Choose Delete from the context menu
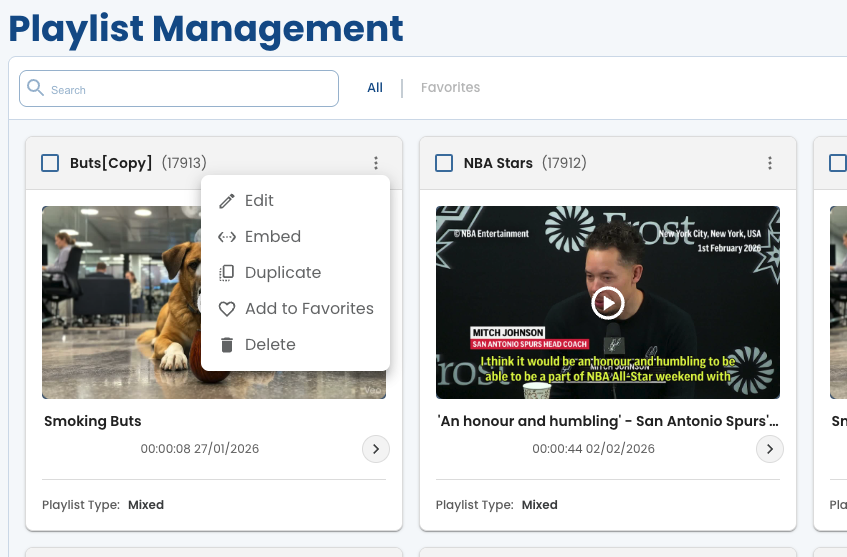The height and width of the screenshot is (557, 847). point(295,345)
